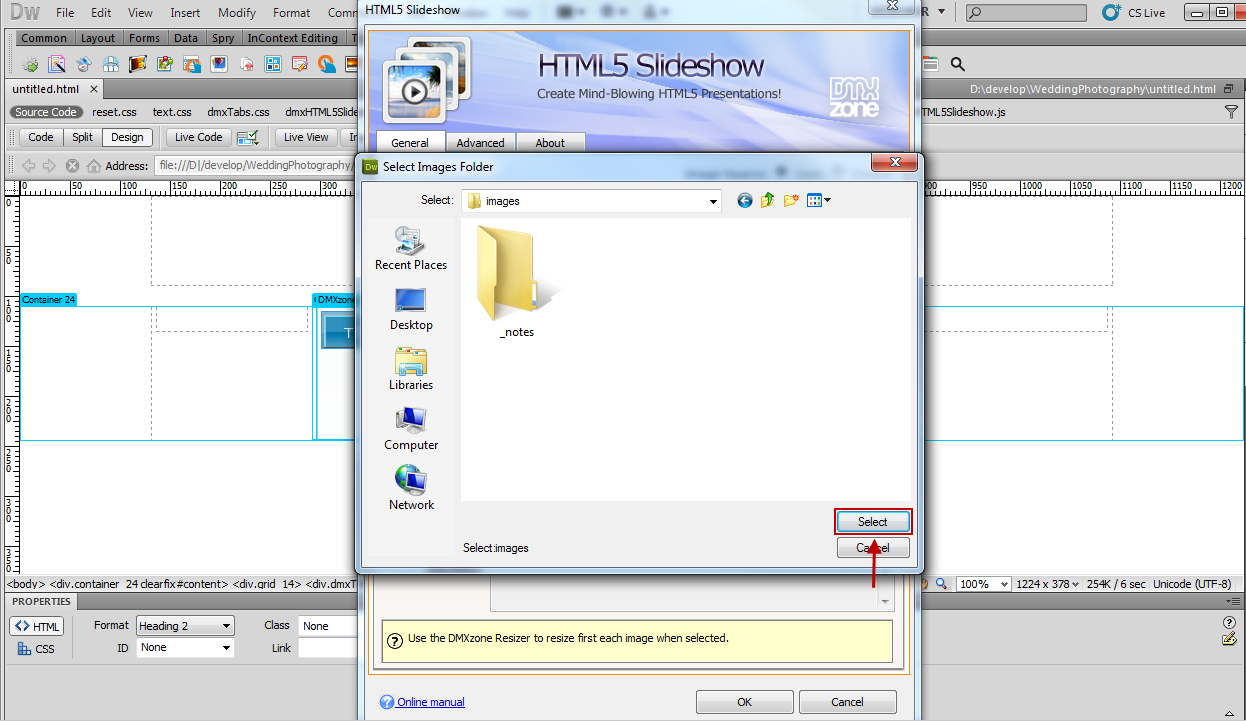Click the blue panels icon in Insert bar
Viewport: 1246px width, 721px height.
coord(111,64)
